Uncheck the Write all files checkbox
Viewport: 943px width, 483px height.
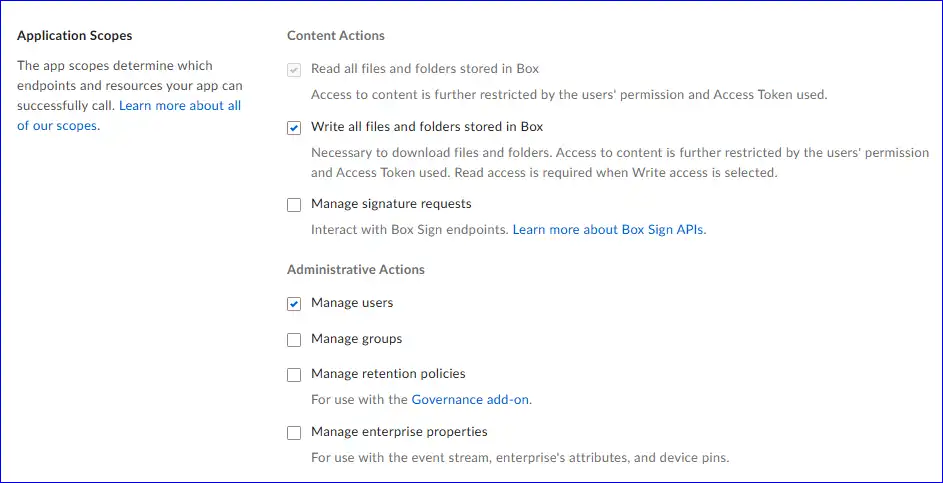pyautogui.click(x=294, y=128)
